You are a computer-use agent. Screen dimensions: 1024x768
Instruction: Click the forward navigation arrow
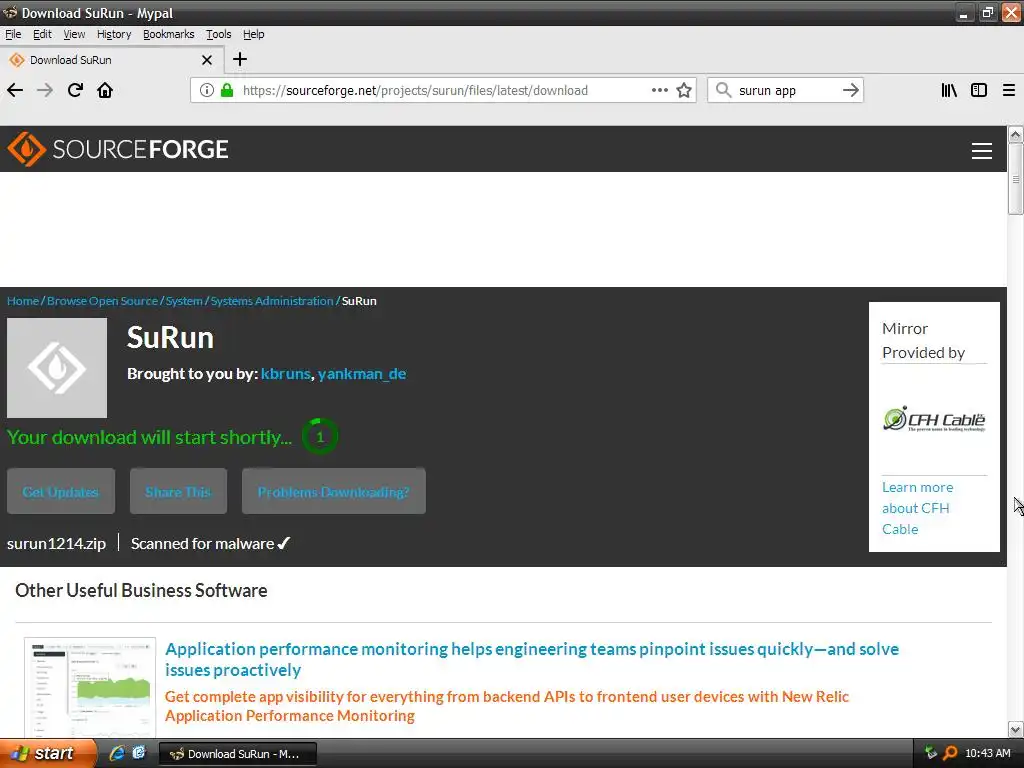tap(45, 90)
